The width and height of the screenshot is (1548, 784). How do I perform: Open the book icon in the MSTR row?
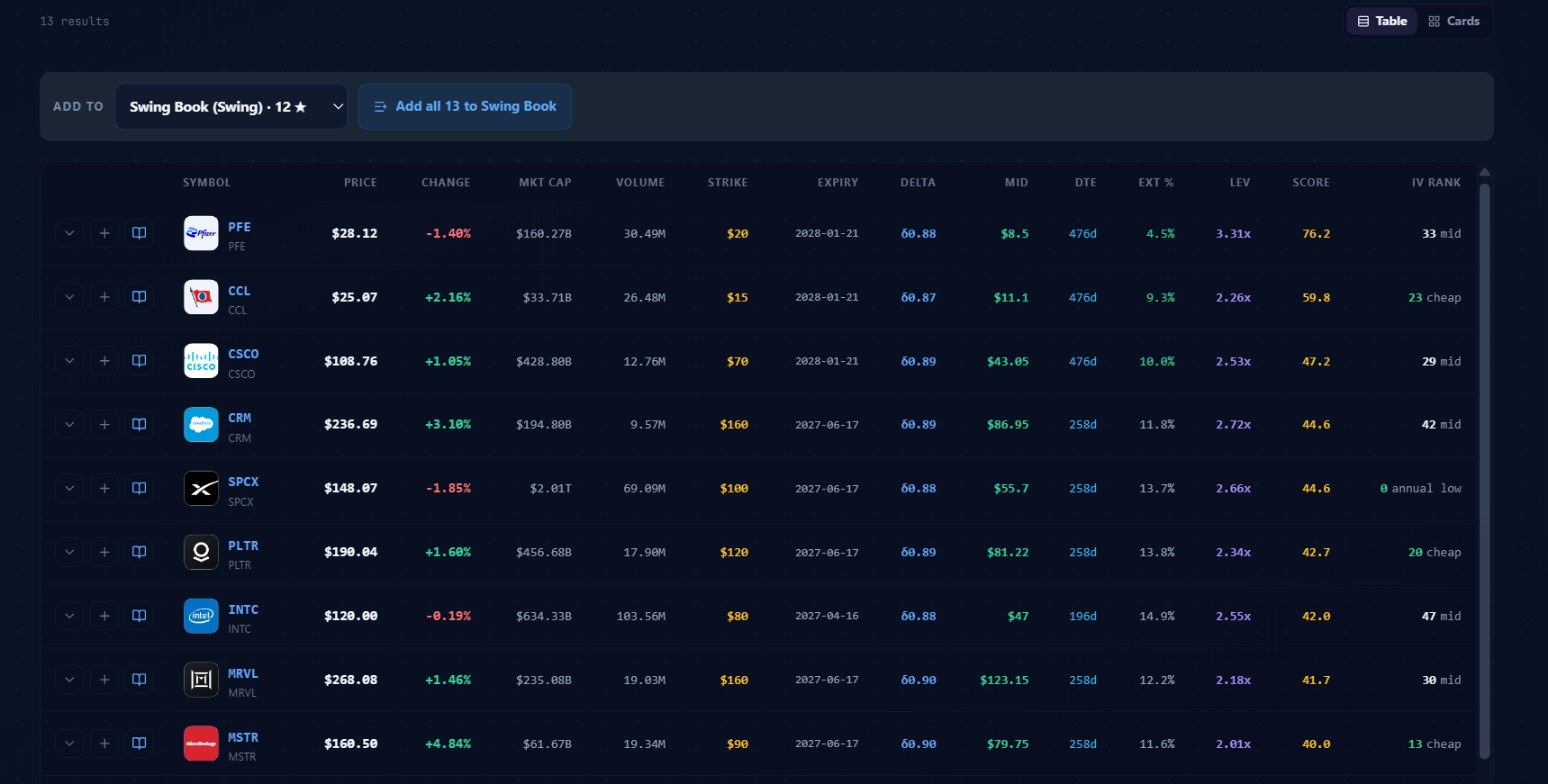(x=140, y=744)
